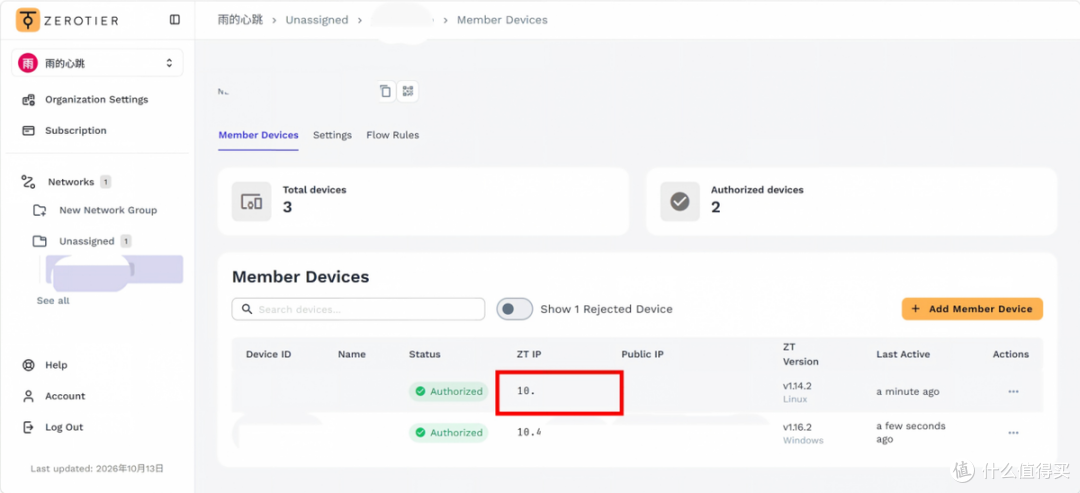1080x493 pixels.
Task: Click the Last Active column header
Action: (903, 354)
